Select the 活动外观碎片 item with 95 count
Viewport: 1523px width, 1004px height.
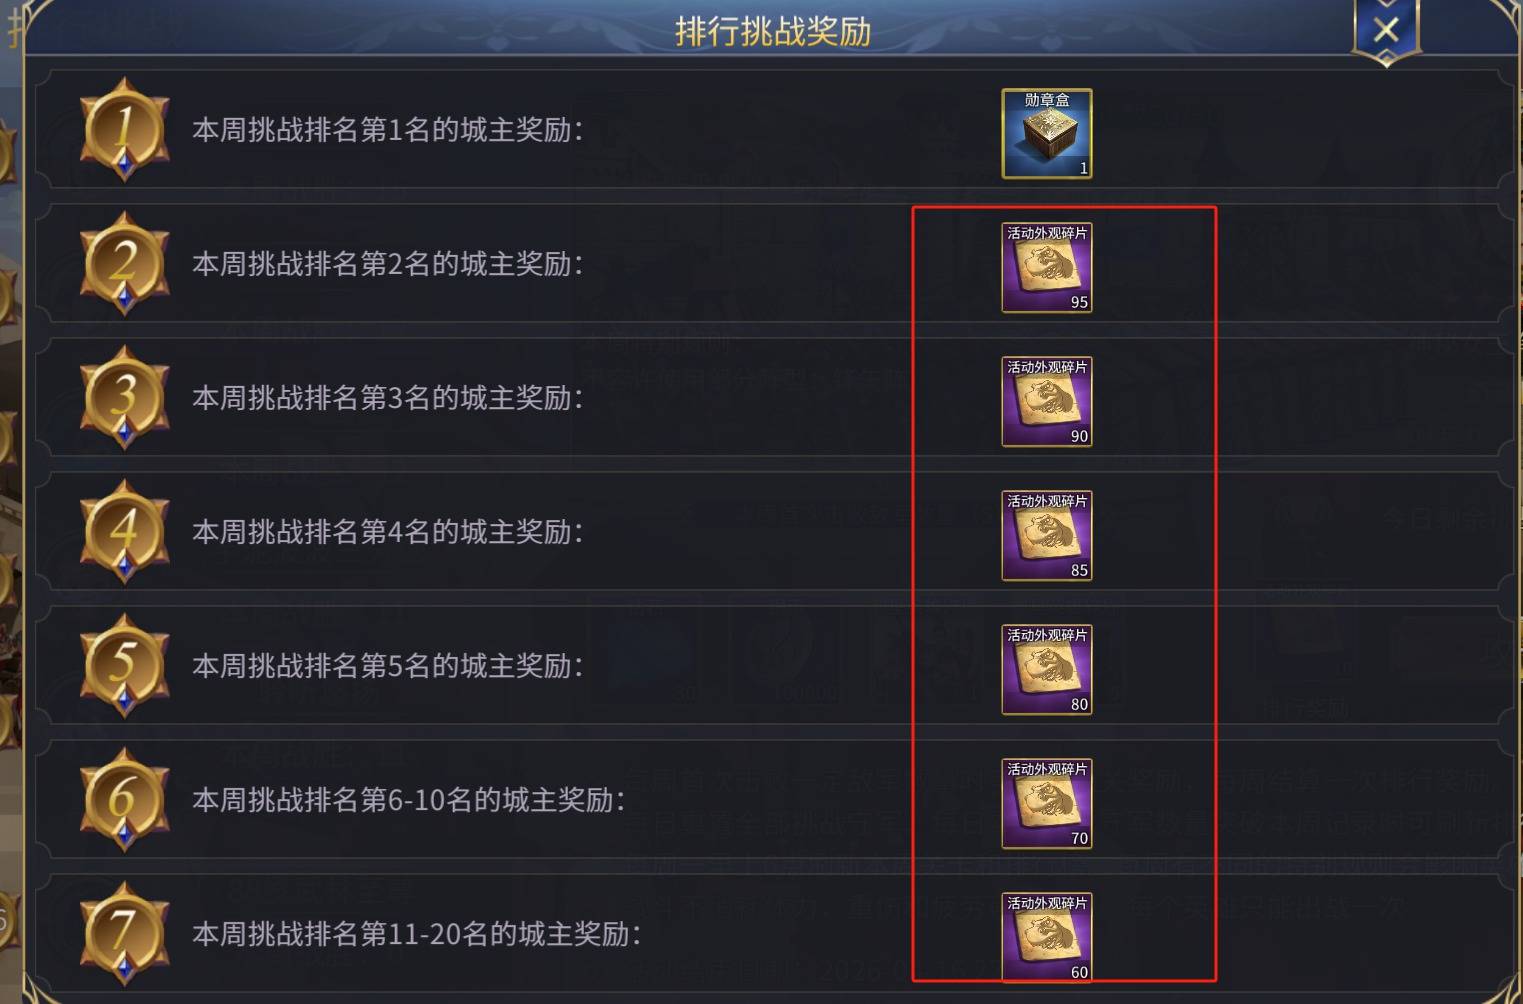click(x=1047, y=268)
